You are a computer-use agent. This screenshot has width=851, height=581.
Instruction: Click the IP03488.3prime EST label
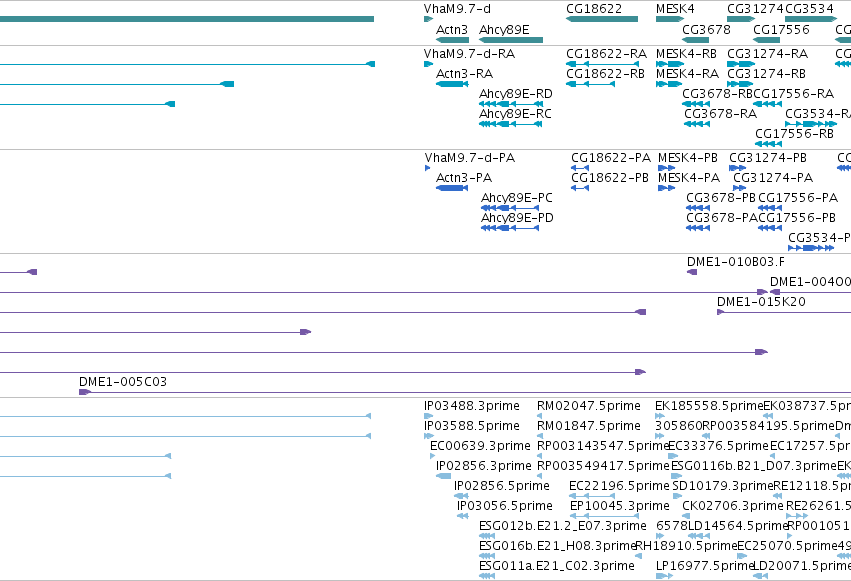pyautogui.click(x=472, y=406)
